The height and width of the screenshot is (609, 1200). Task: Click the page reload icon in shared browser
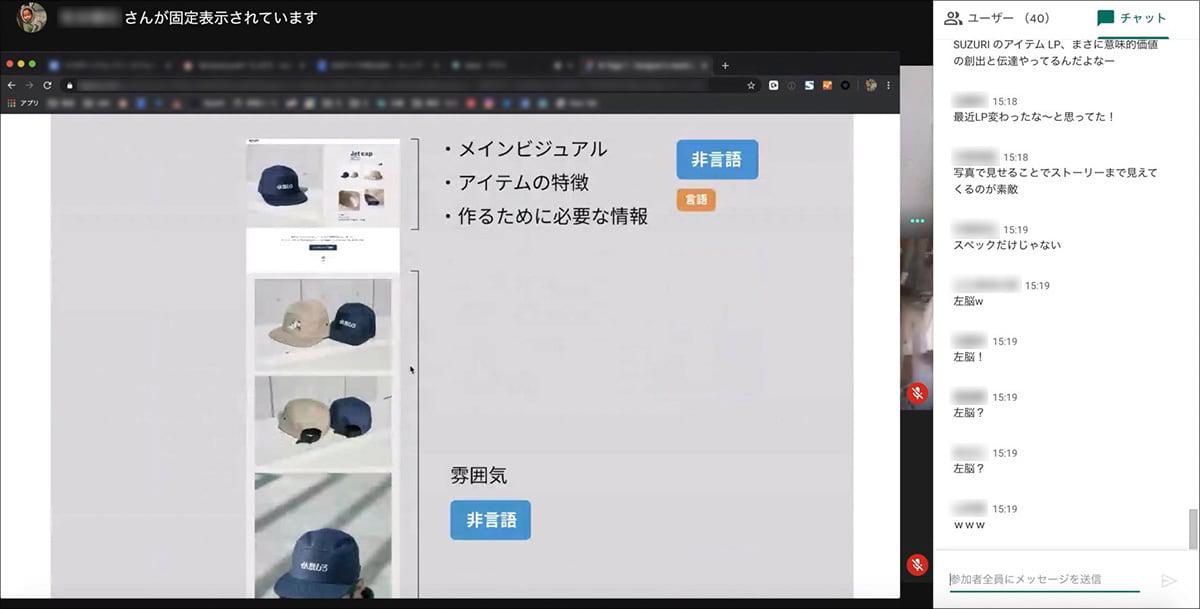(x=48, y=85)
